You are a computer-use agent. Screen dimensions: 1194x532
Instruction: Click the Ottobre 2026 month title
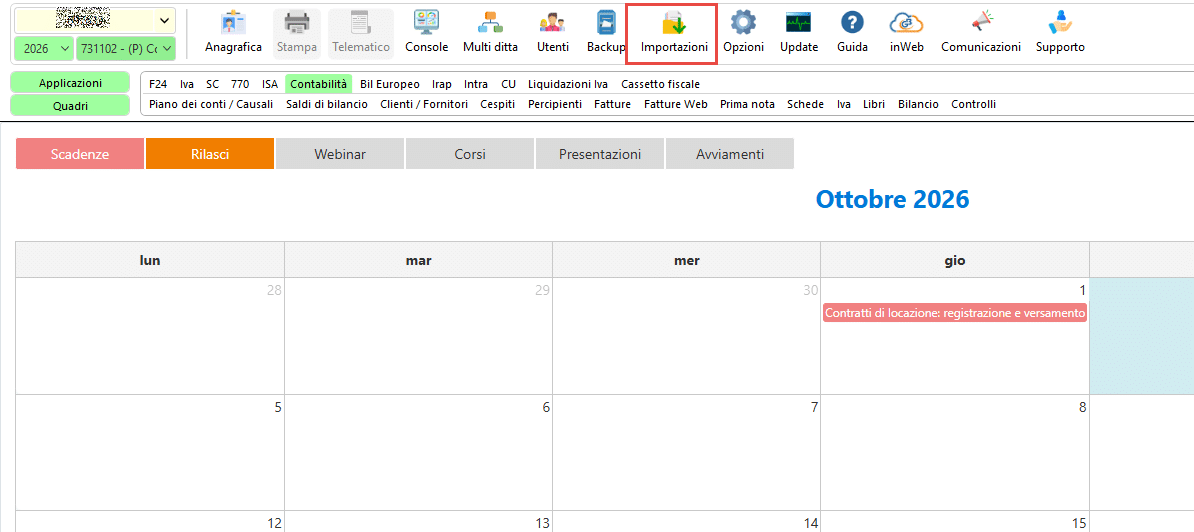(x=892, y=199)
